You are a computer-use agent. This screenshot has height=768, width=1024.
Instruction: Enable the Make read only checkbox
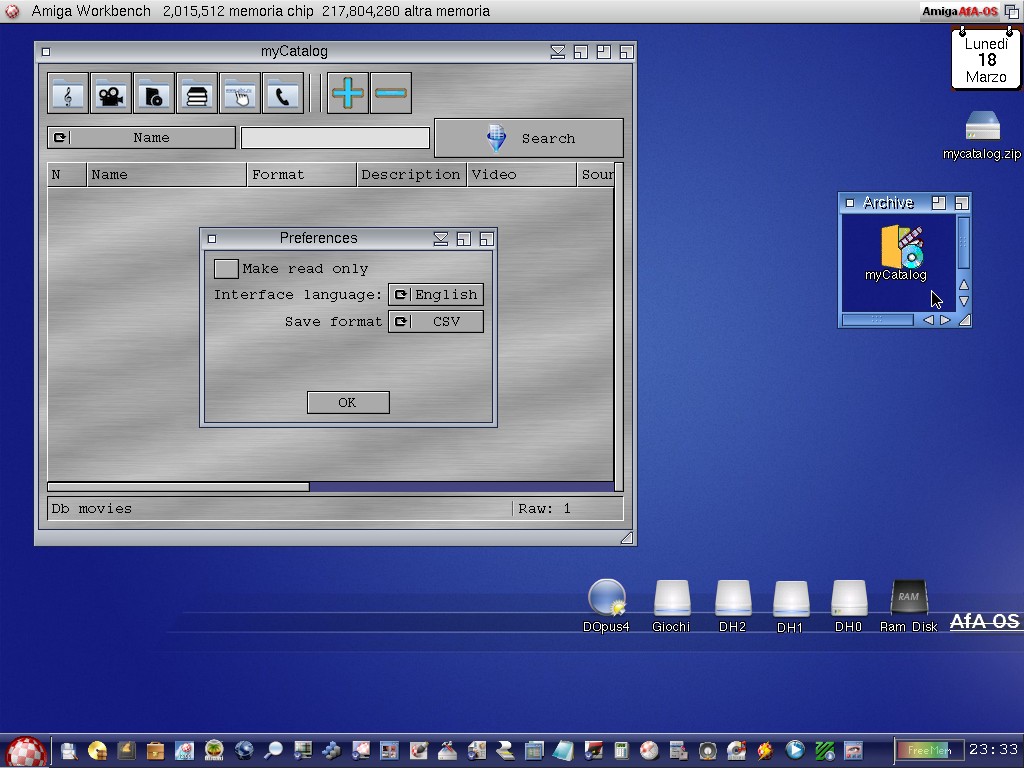coord(226,269)
